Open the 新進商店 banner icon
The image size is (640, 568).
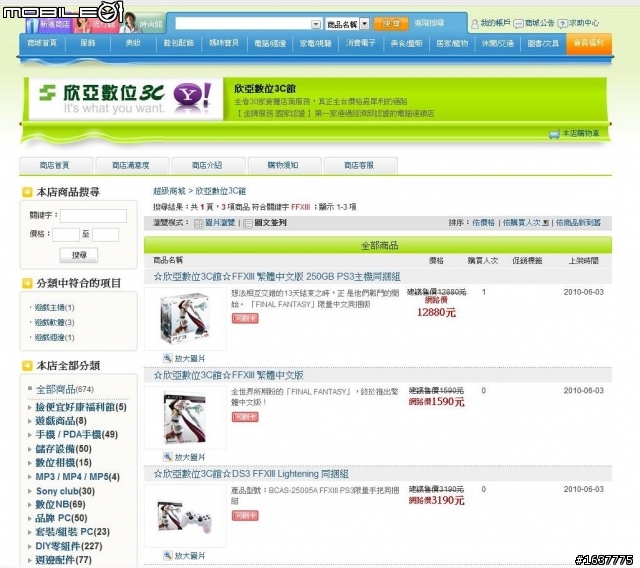click(48, 24)
